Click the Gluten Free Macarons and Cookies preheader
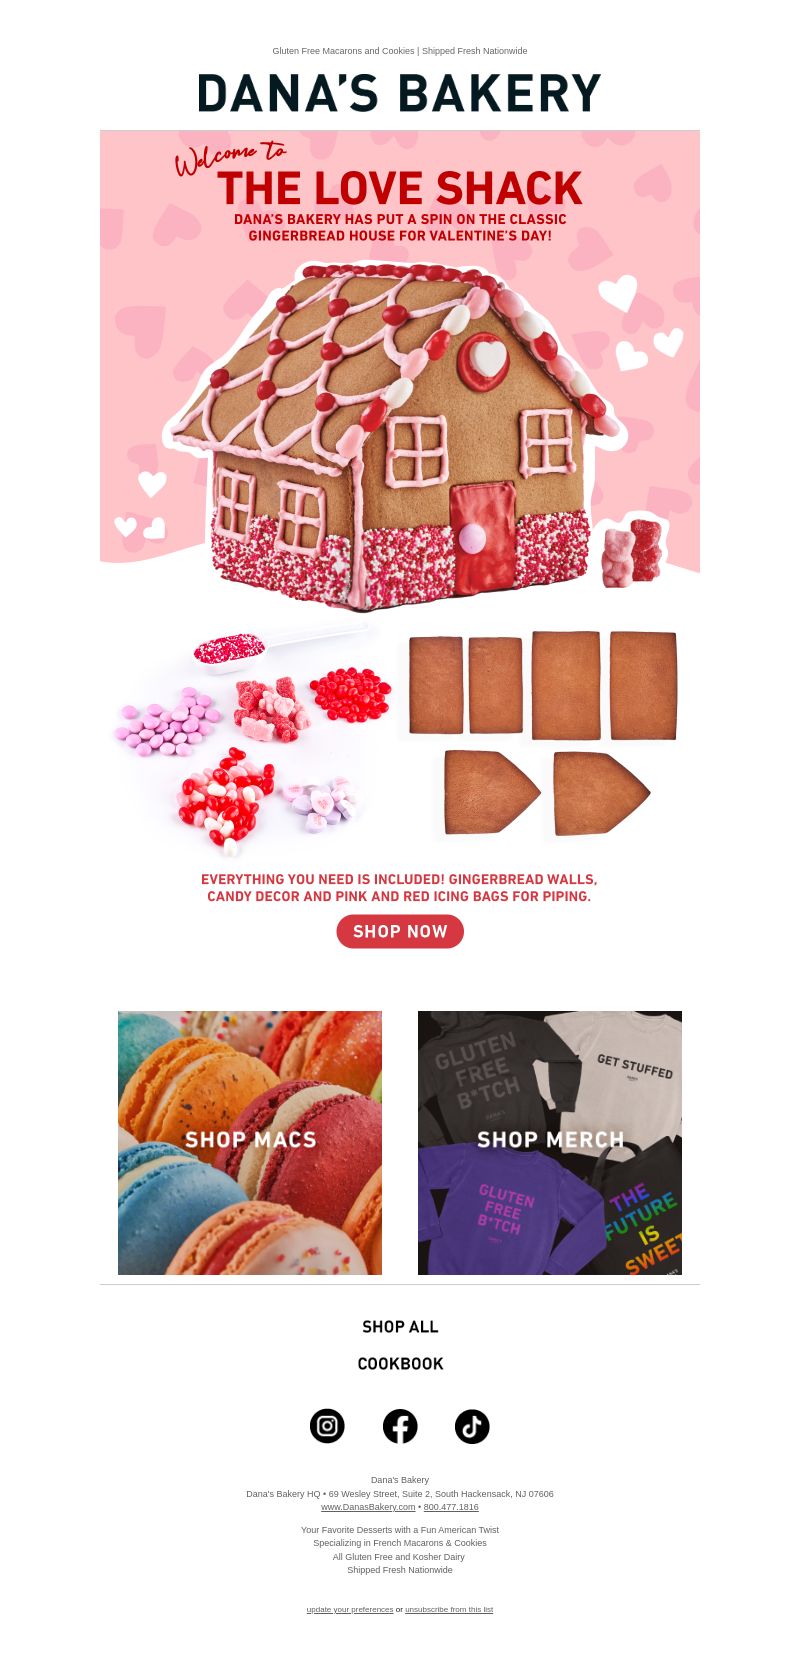 coord(400,51)
